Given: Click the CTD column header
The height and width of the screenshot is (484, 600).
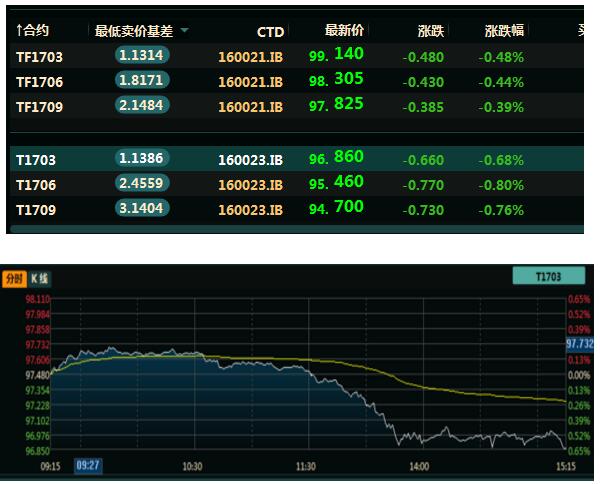Looking at the screenshot, I should click(270, 32).
